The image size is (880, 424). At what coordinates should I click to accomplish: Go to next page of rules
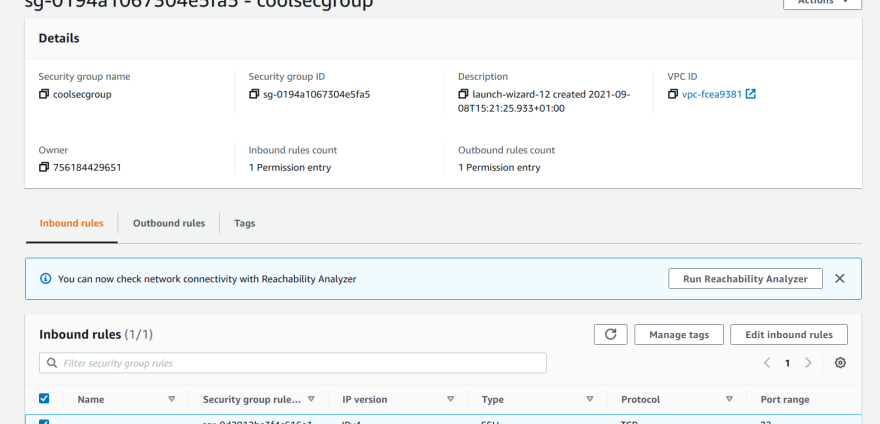pos(808,363)
